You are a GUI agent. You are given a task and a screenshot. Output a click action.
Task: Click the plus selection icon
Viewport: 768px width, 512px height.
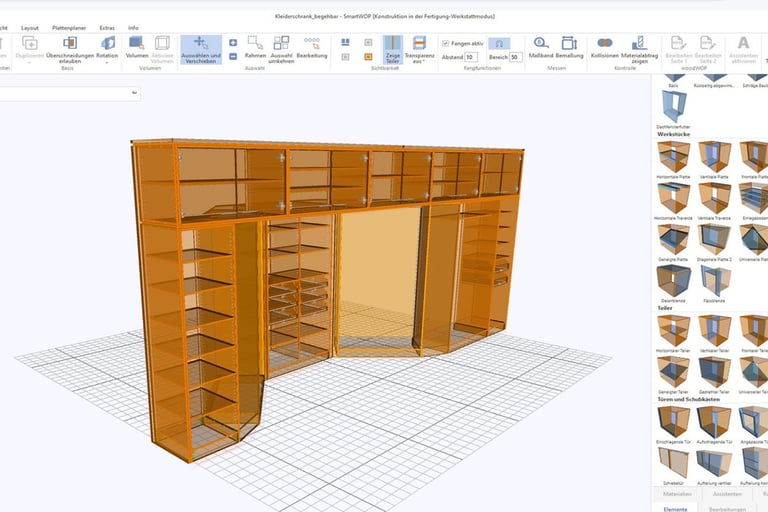(233, 43)
